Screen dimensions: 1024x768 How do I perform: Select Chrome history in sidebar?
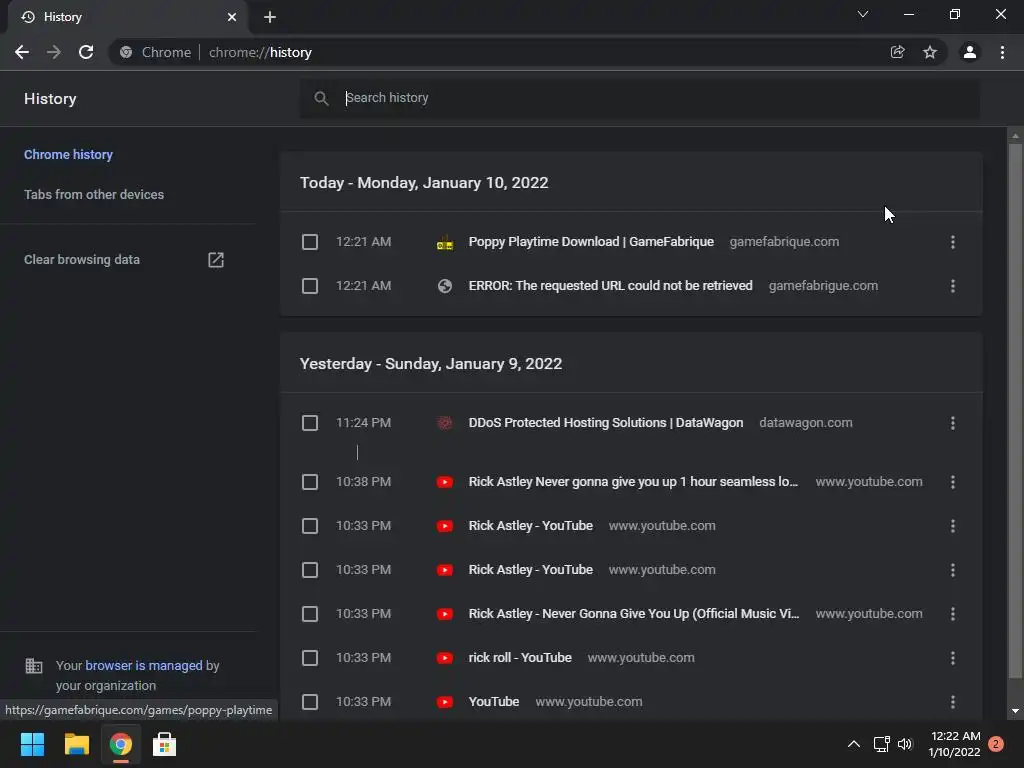coord(68,155)
